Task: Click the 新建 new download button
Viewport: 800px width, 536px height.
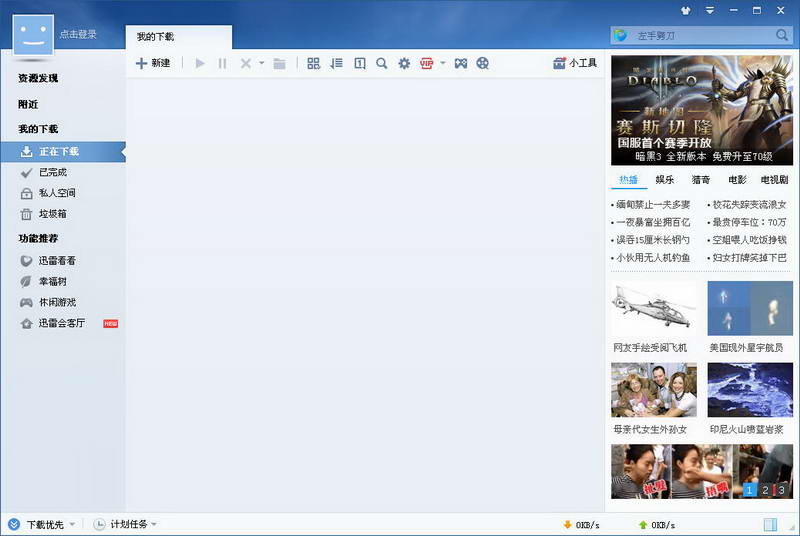Action: (153, 63)
